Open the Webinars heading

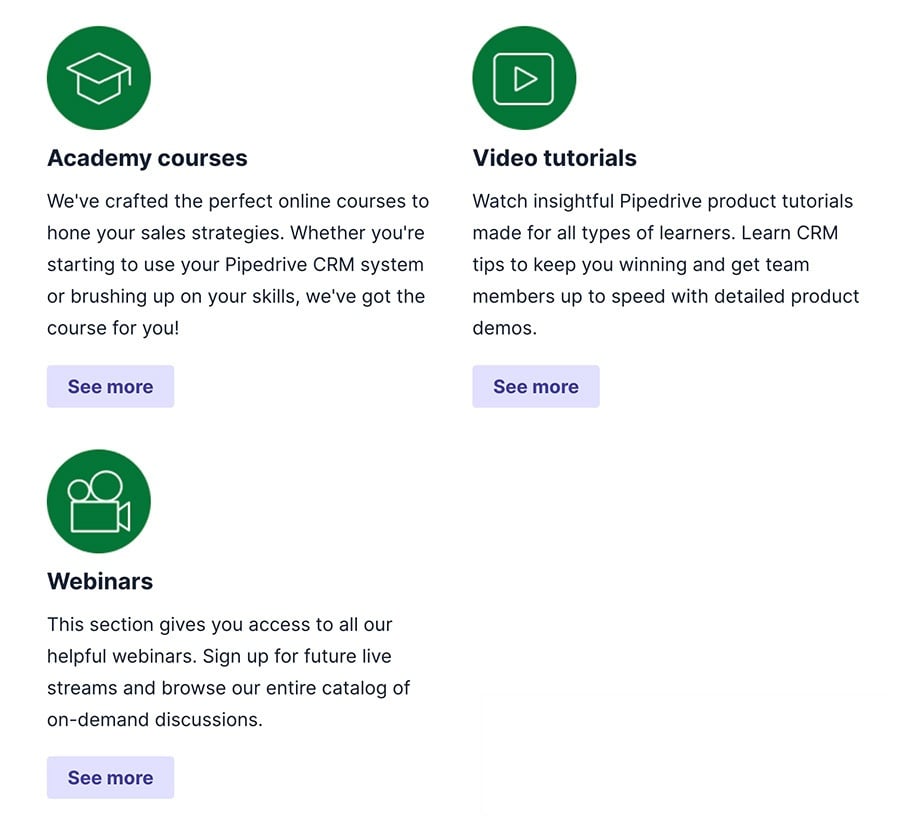[x=100, y=581]
